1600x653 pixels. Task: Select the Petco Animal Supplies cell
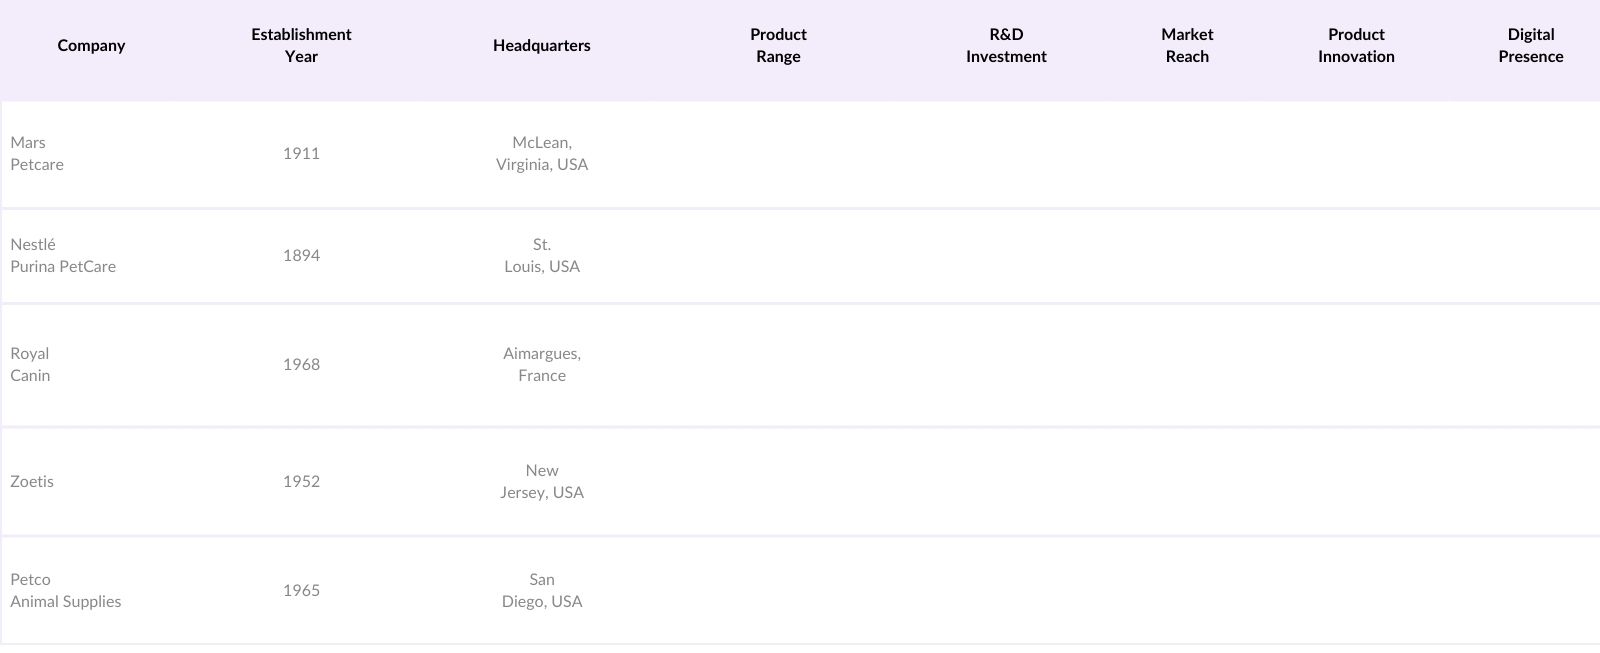pos(66,590)
